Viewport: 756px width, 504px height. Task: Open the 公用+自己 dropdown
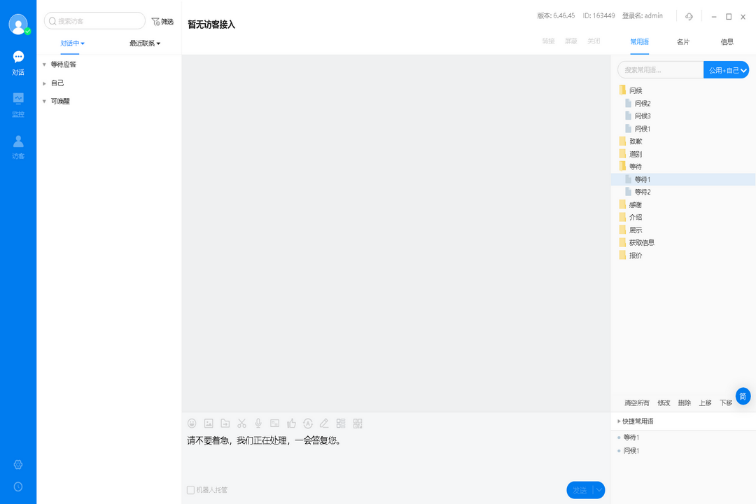point(726,70)
